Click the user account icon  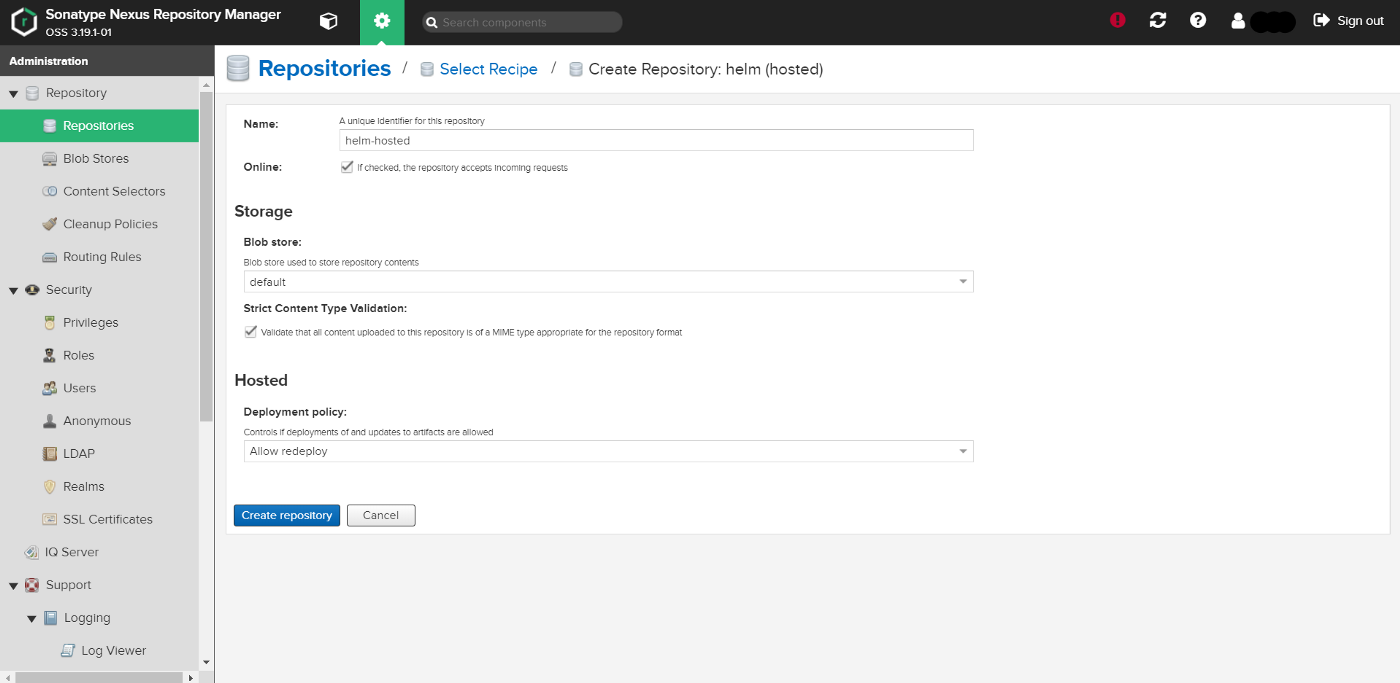[x=1237, y=19]
